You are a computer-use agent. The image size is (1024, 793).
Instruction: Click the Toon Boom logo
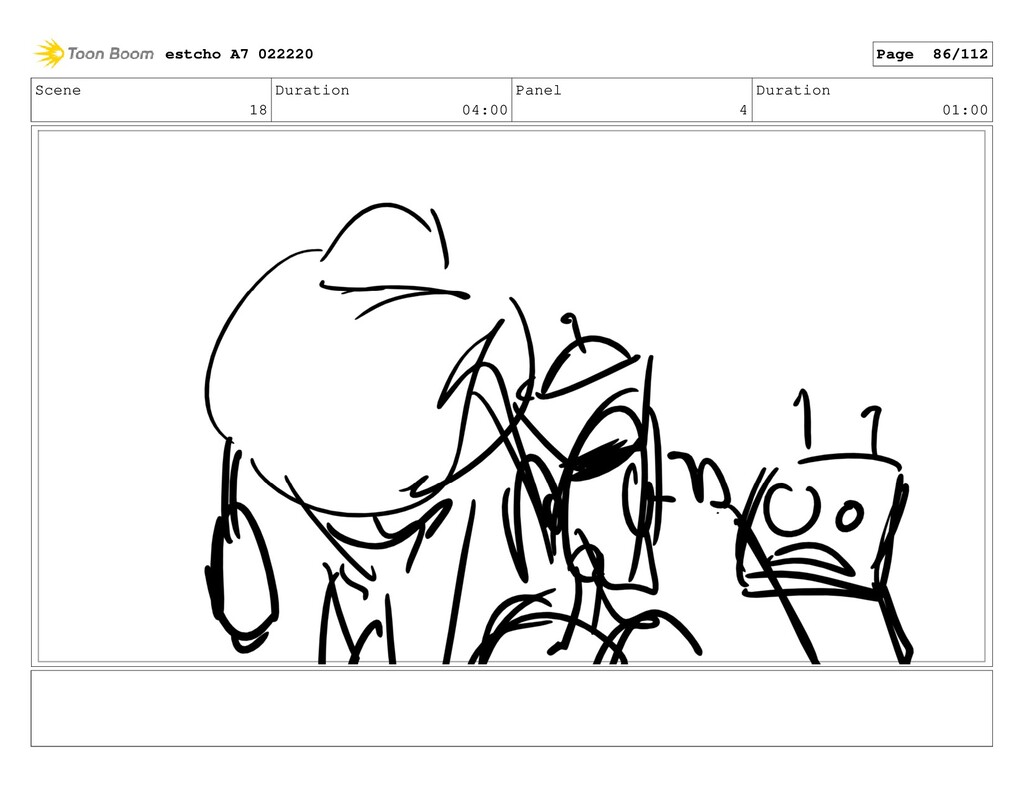[94, 54]
